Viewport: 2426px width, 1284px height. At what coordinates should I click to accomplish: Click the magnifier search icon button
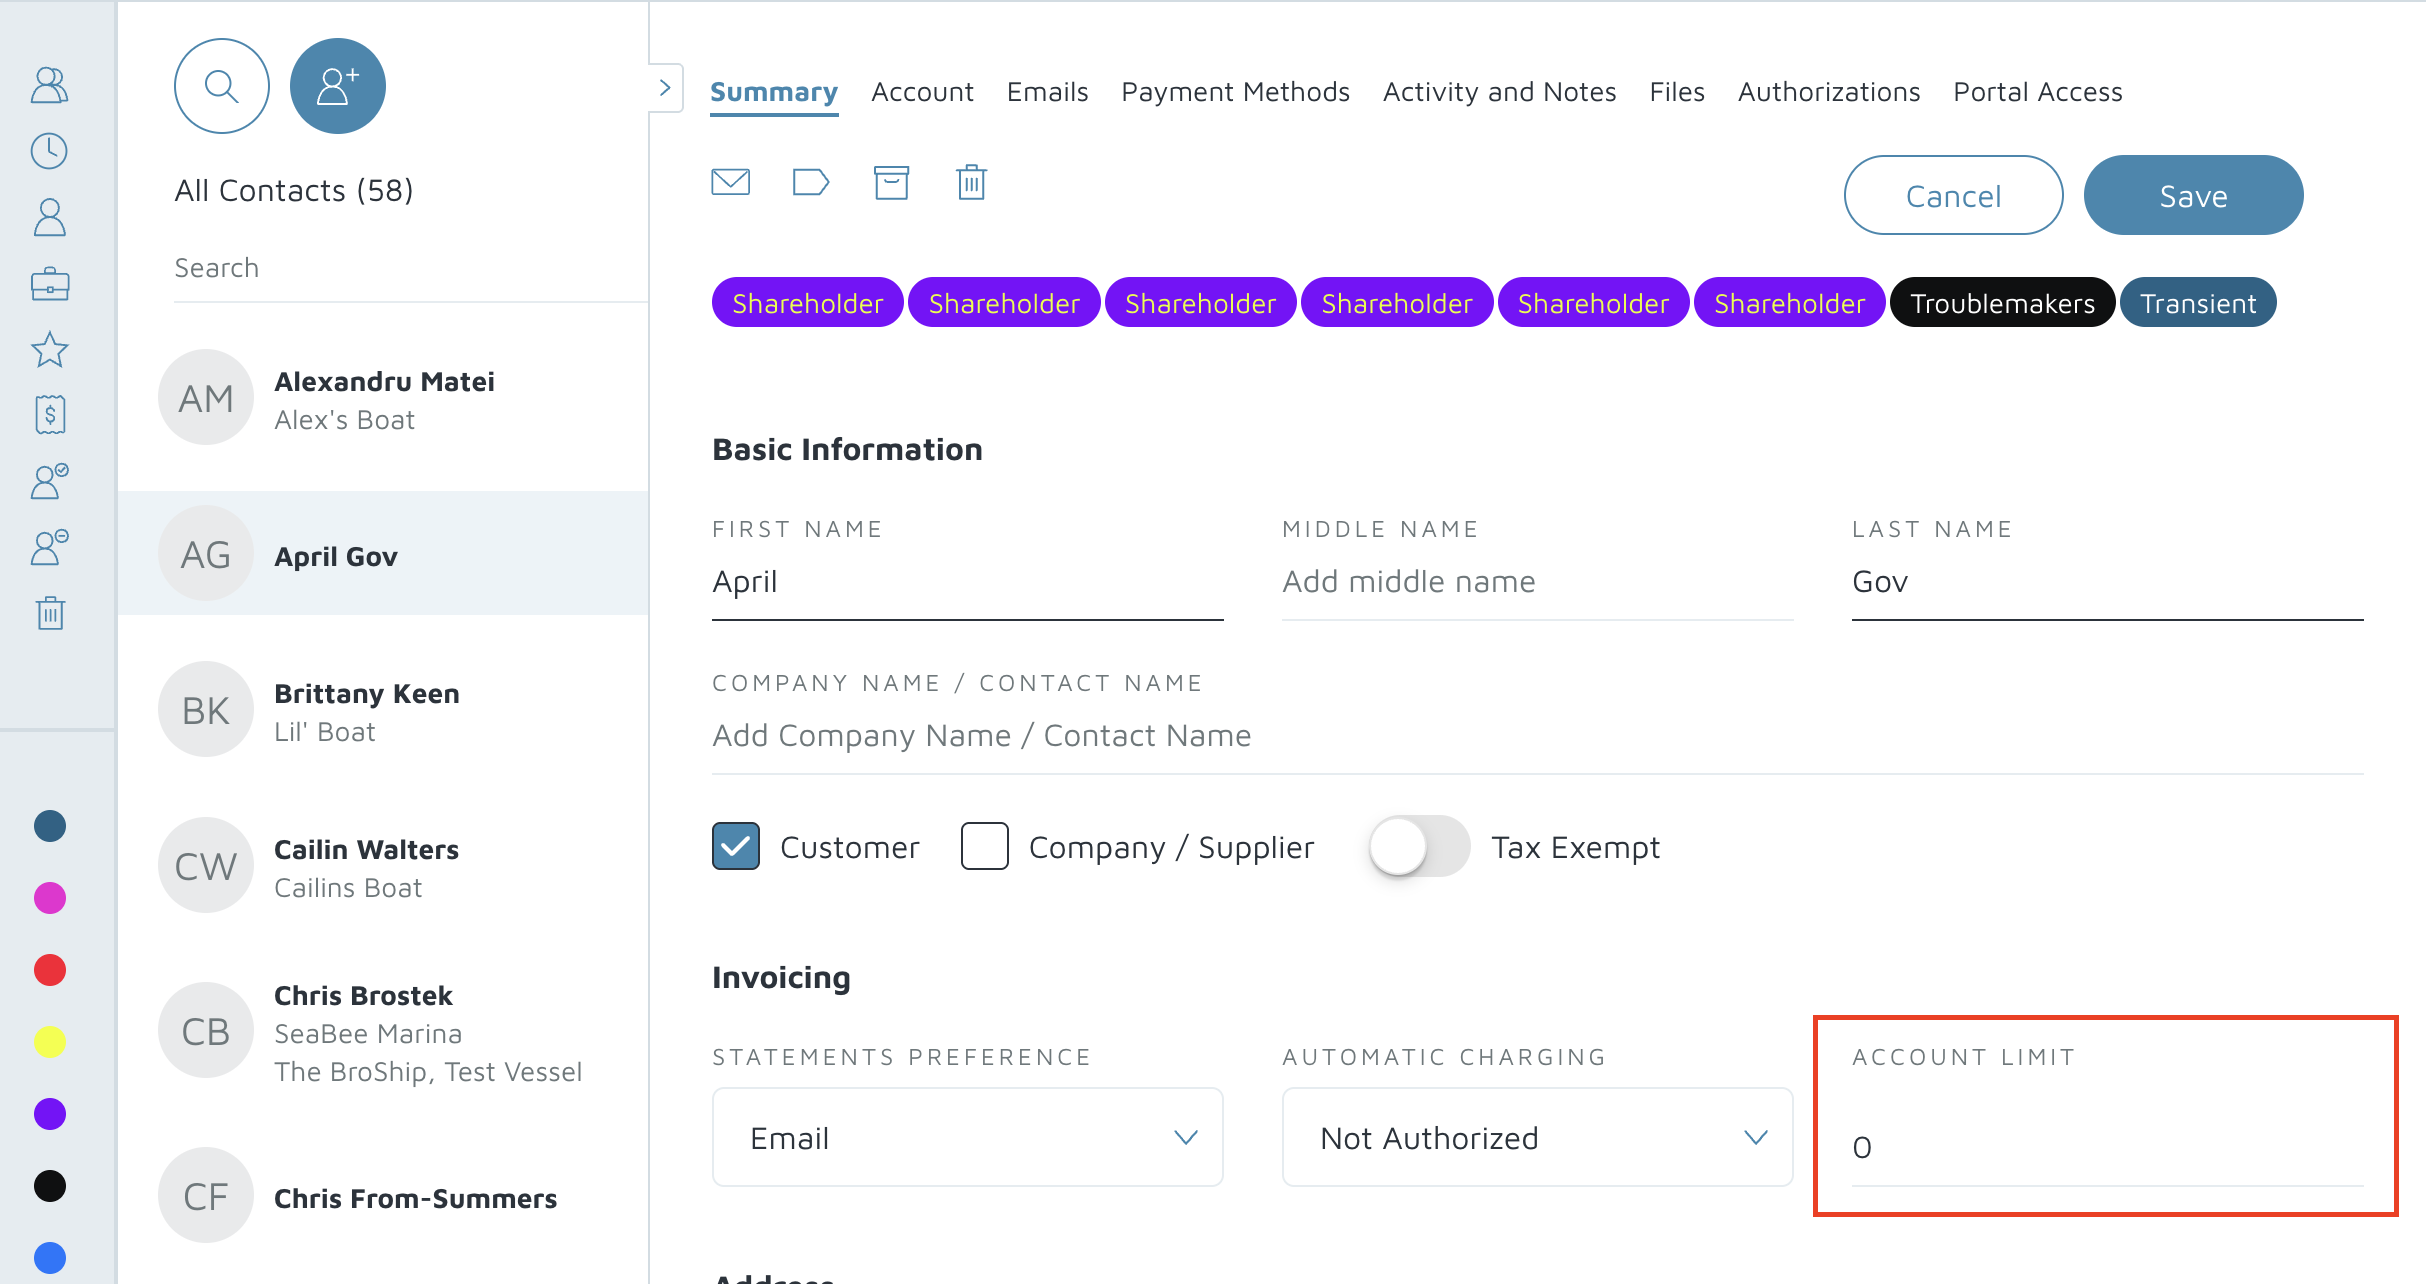[221, 86]
